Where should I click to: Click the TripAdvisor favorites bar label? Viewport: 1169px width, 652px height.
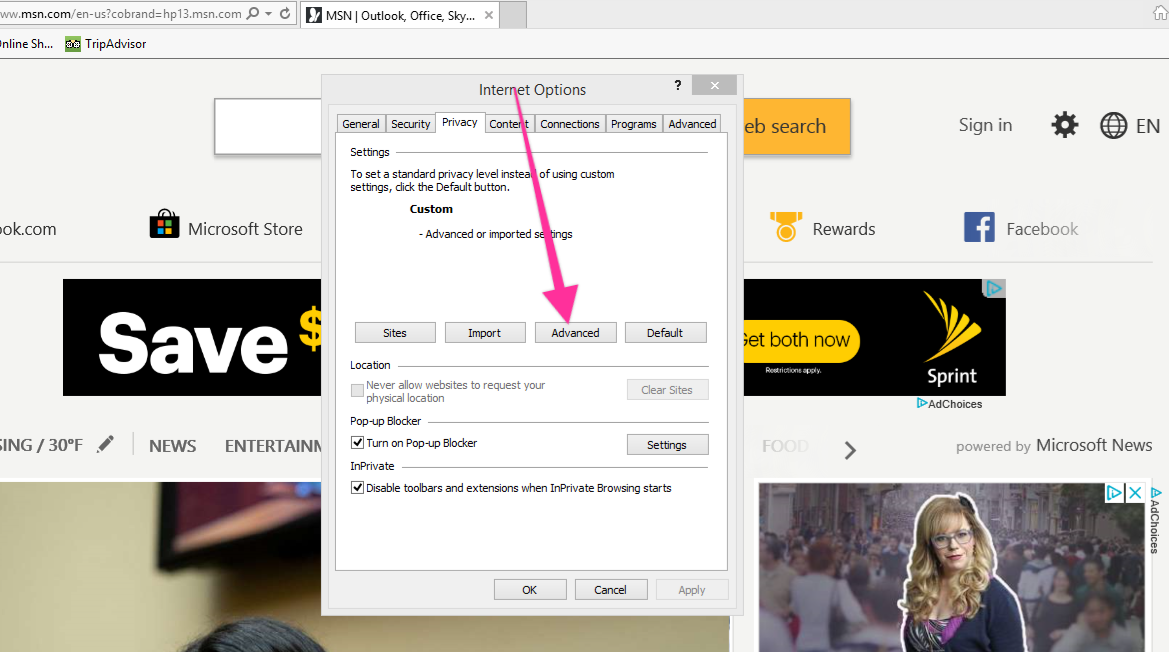click(x=116, y=44)
